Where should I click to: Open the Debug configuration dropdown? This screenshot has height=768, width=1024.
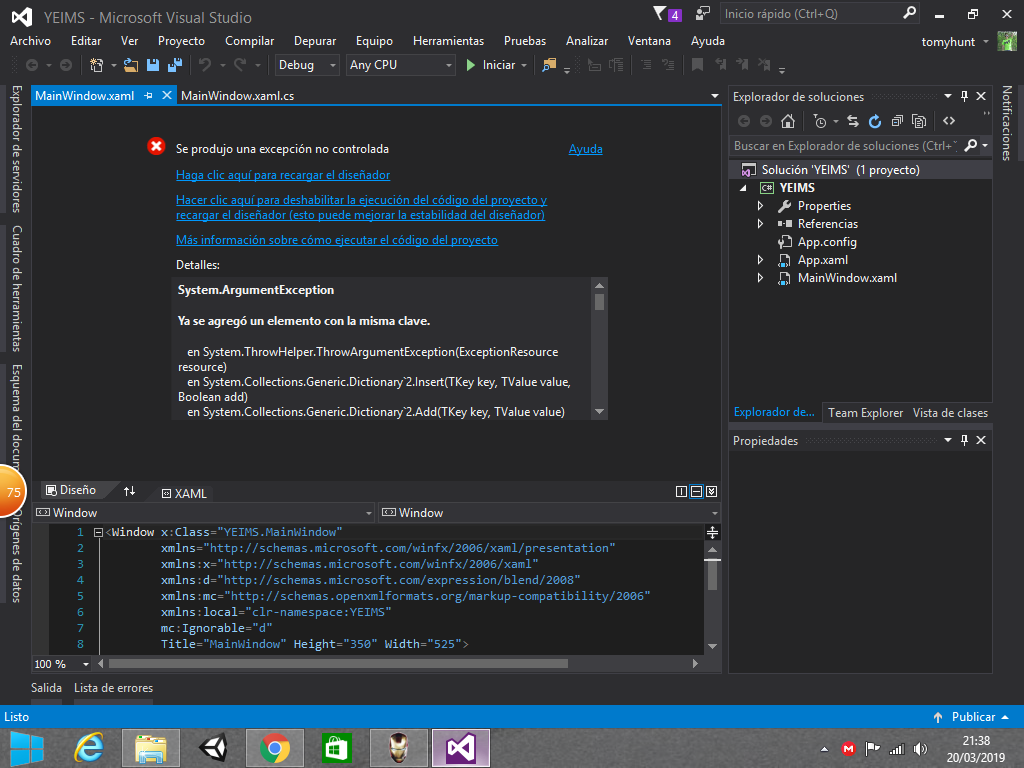coord(332,65)
